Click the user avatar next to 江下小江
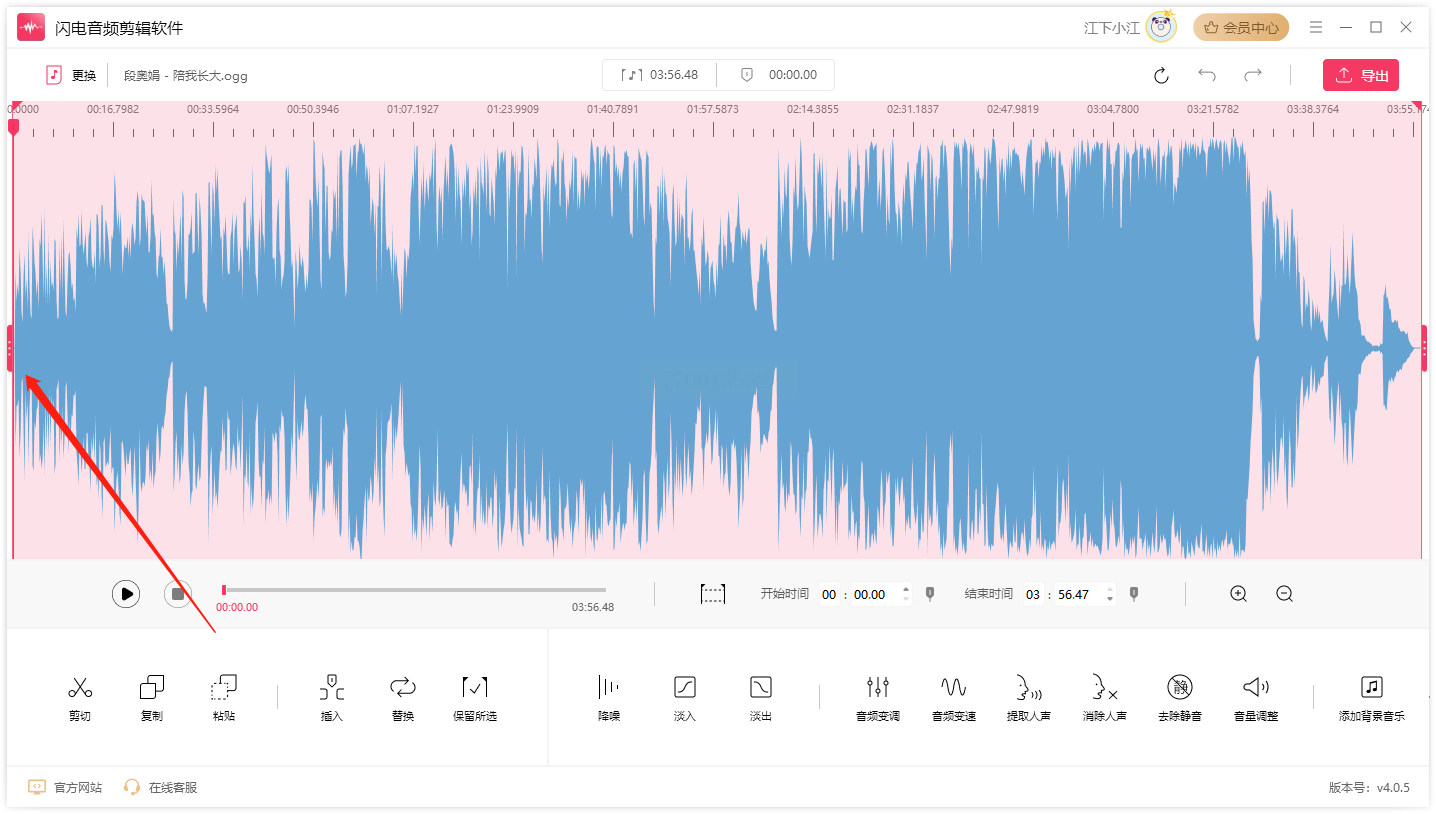 point(1161,27)
